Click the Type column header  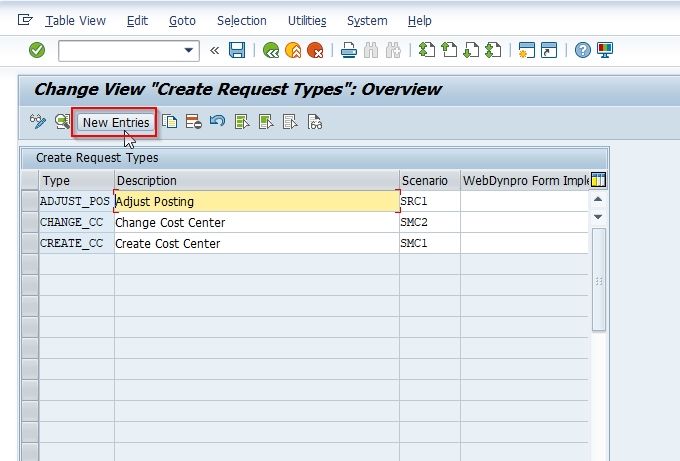tap(76, 180)
